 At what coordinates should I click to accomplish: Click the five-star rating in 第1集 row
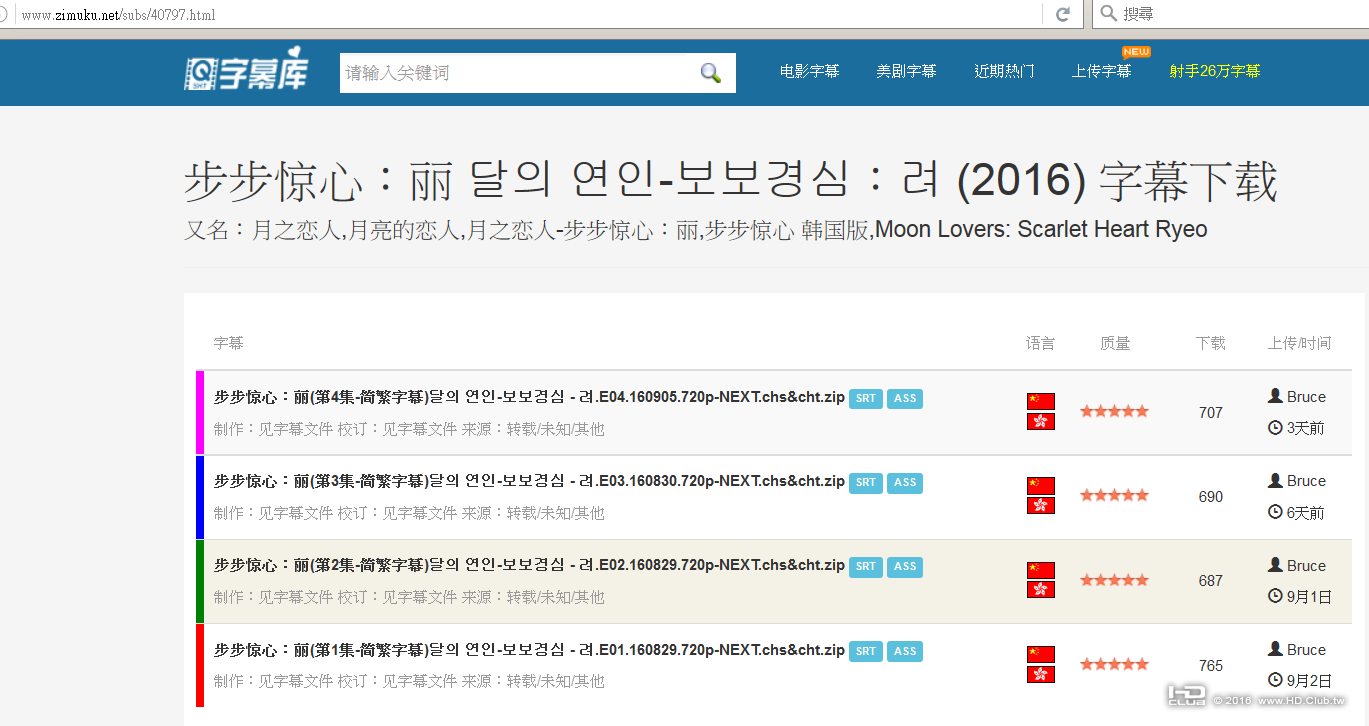[1114, 664]
